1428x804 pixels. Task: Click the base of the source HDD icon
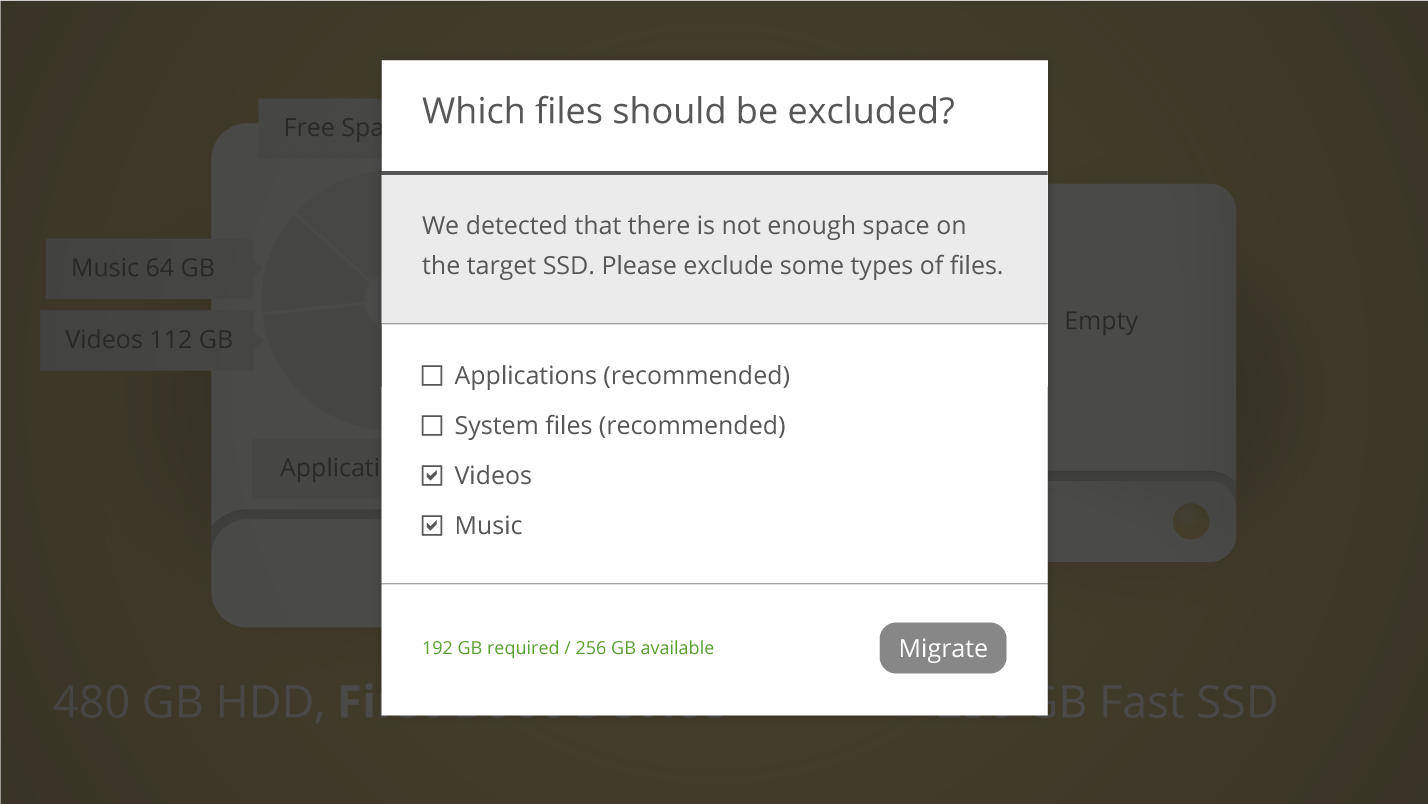(296, 570)
